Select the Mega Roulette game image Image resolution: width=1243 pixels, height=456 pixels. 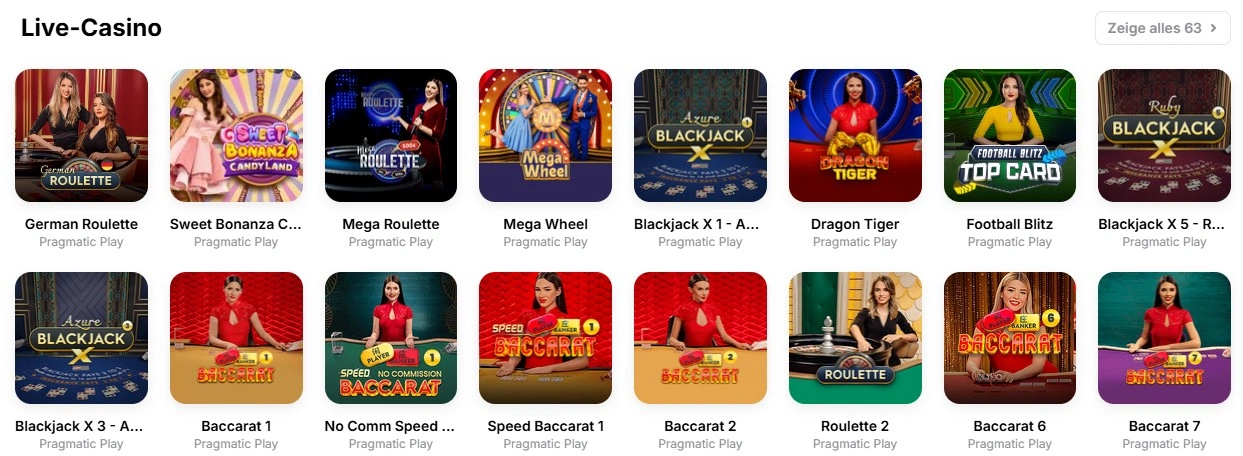pos(391,135)
